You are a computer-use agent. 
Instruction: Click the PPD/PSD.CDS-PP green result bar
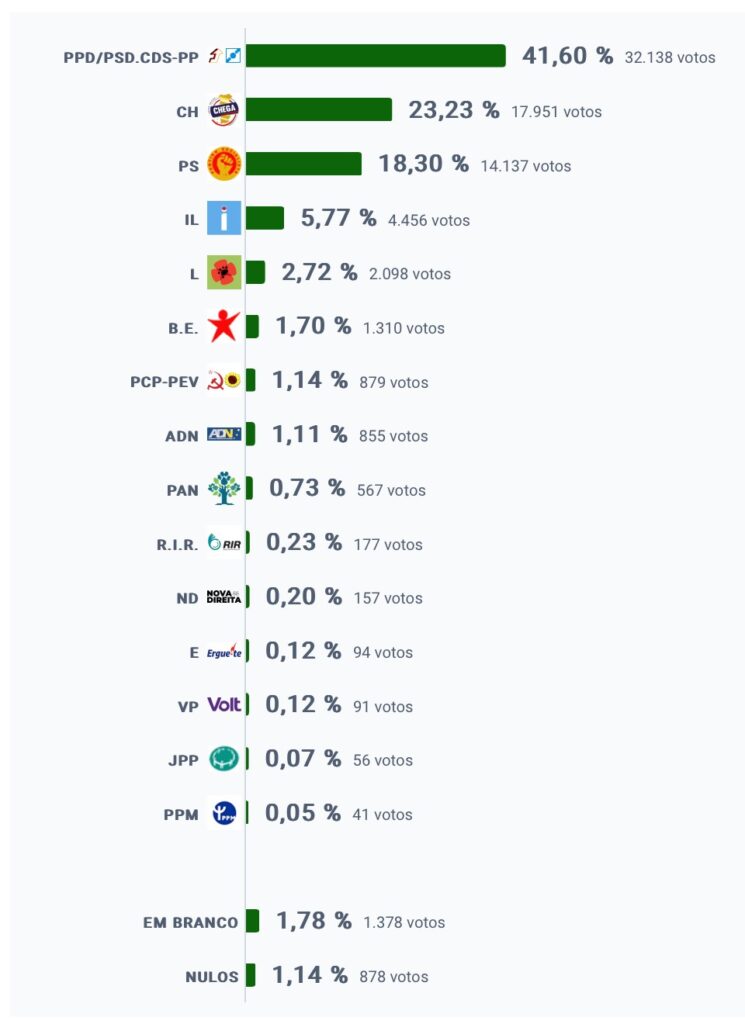pos(375,56)
